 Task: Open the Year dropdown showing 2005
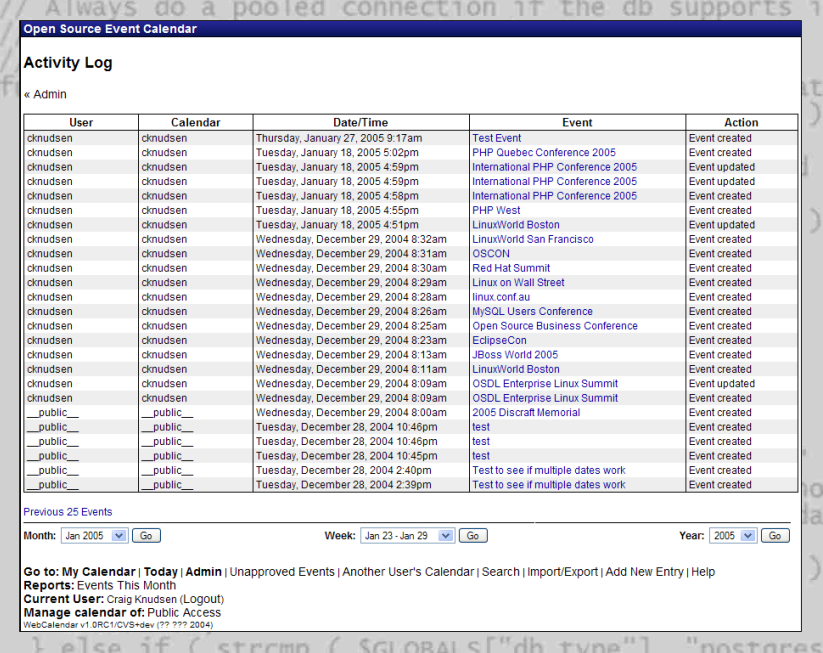[733, 536]
